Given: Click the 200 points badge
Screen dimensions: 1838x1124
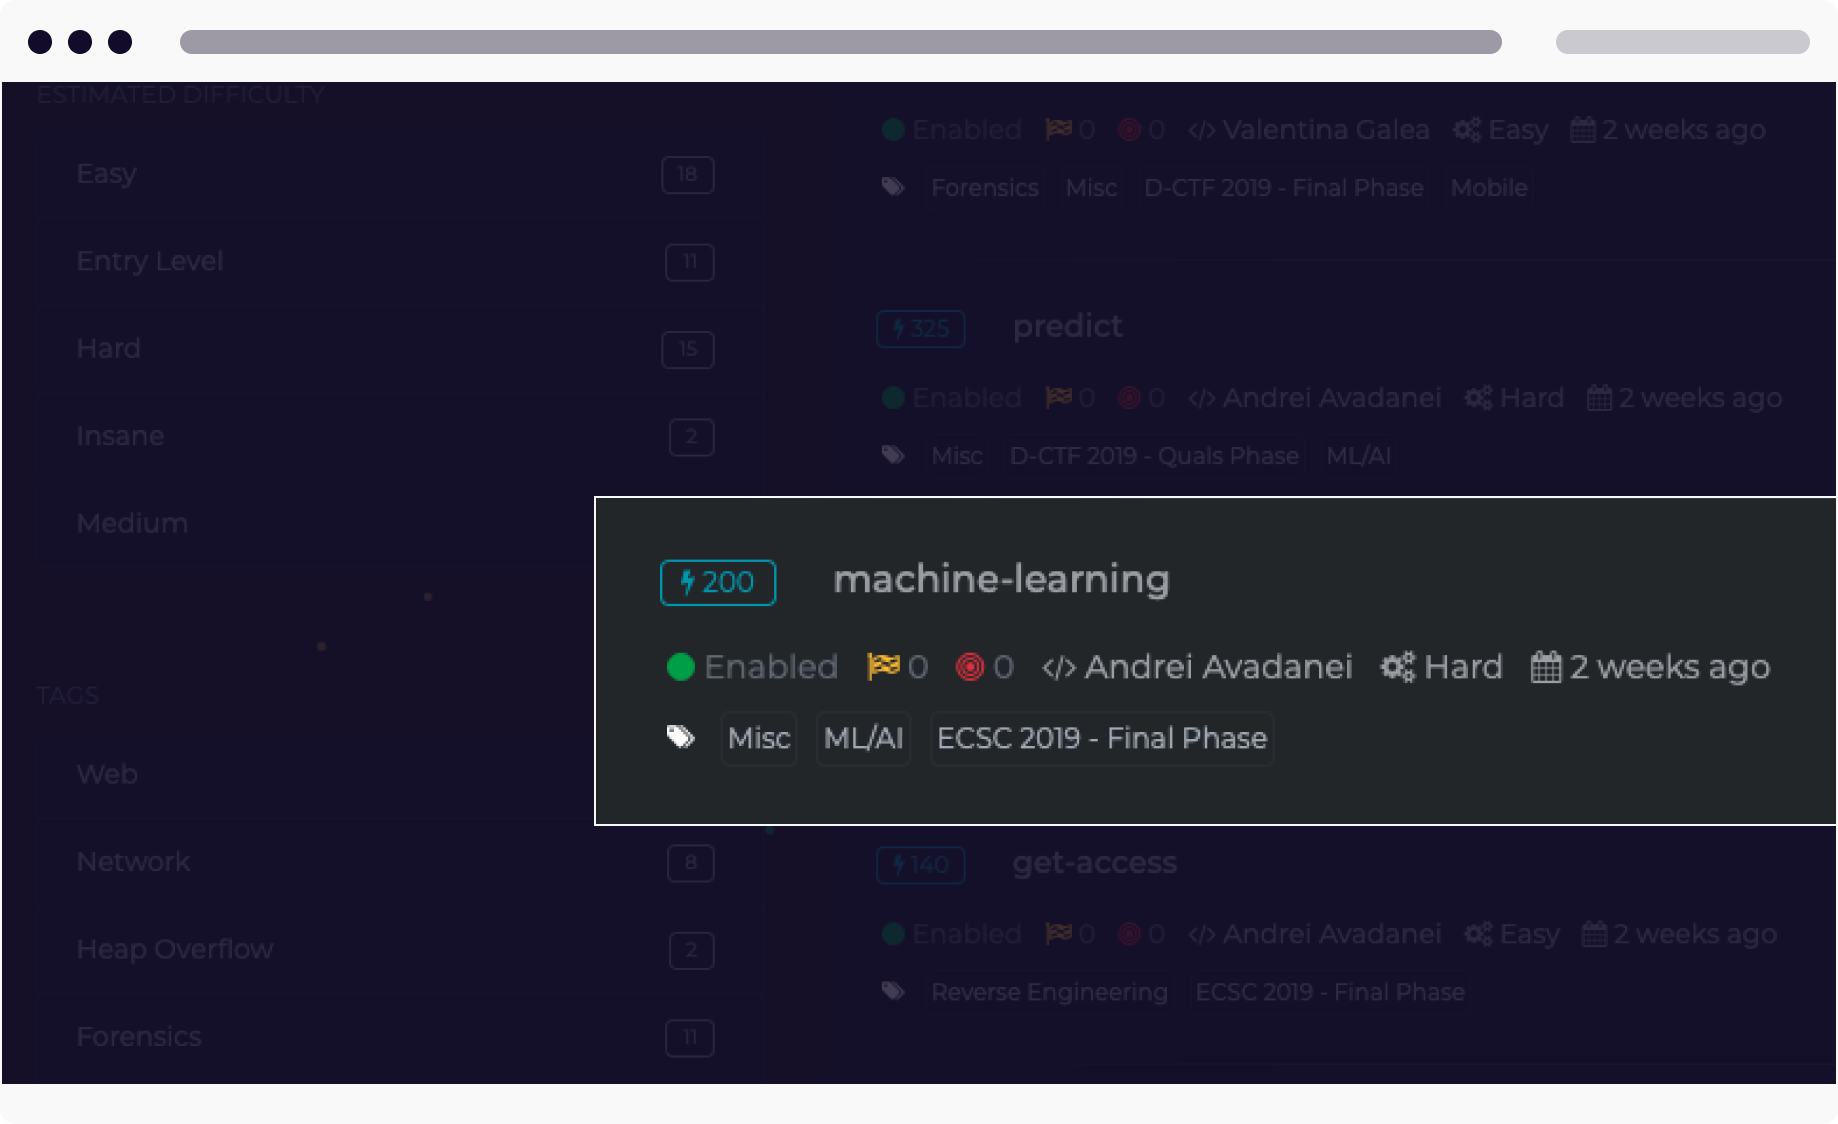Looking at the screenshot, I should pos(718,582).
